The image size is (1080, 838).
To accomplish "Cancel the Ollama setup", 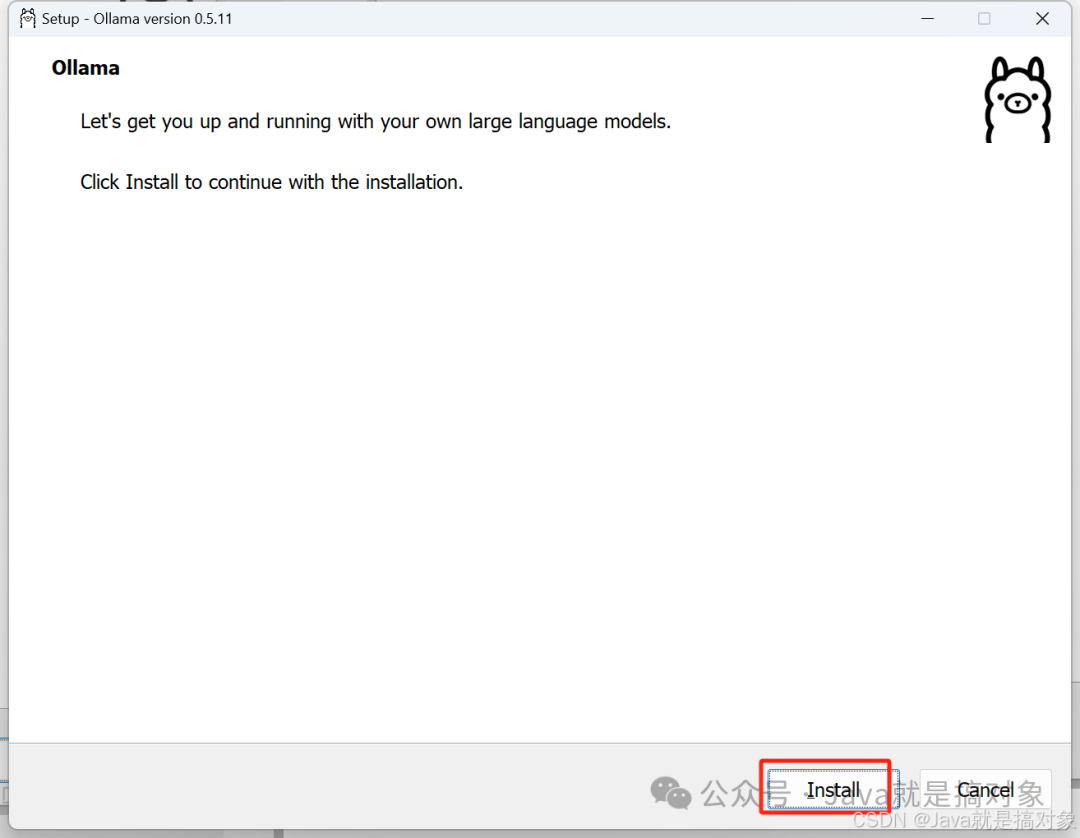I will tap(985, 789).
